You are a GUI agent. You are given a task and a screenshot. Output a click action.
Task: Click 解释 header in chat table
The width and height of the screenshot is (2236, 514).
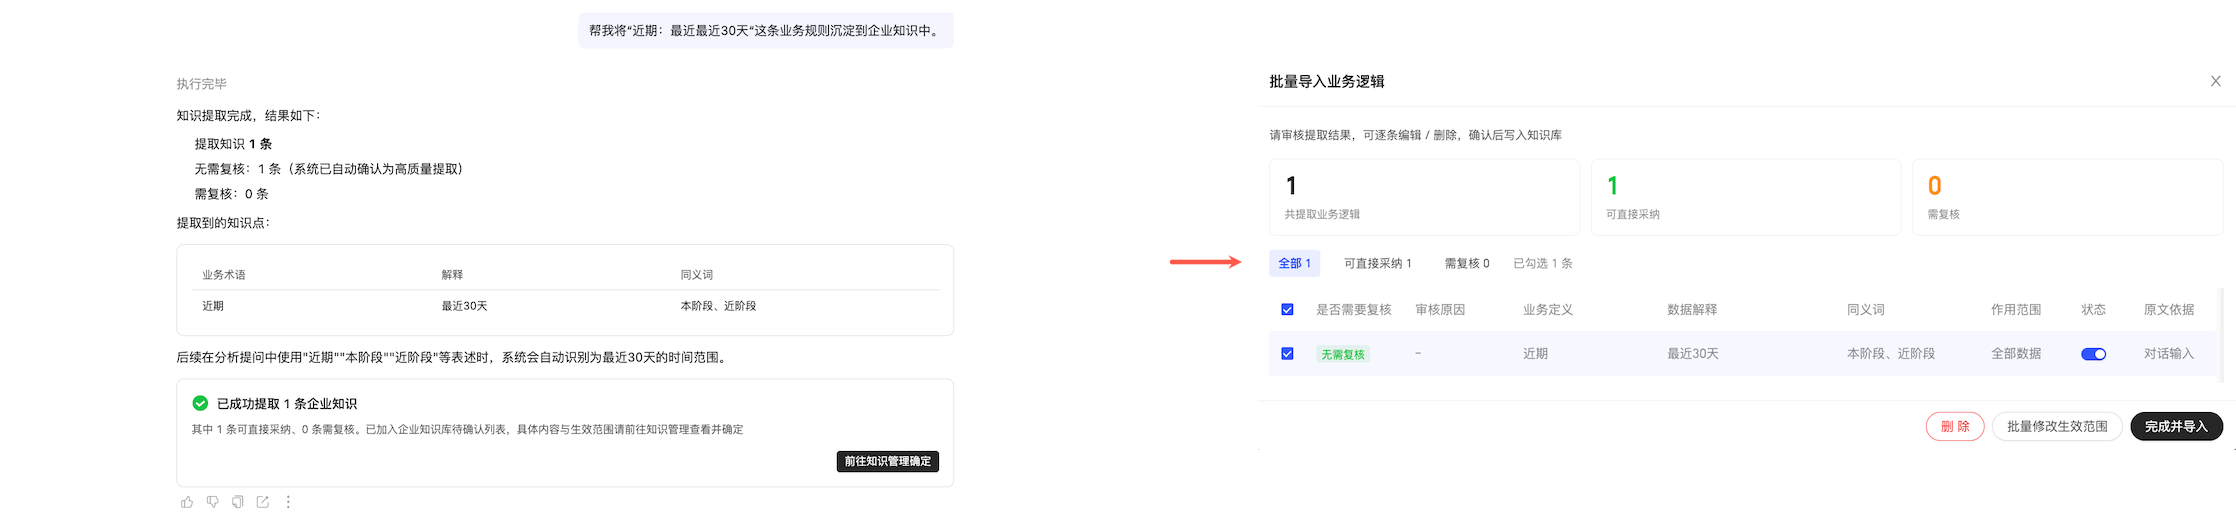tap(452, 275)
